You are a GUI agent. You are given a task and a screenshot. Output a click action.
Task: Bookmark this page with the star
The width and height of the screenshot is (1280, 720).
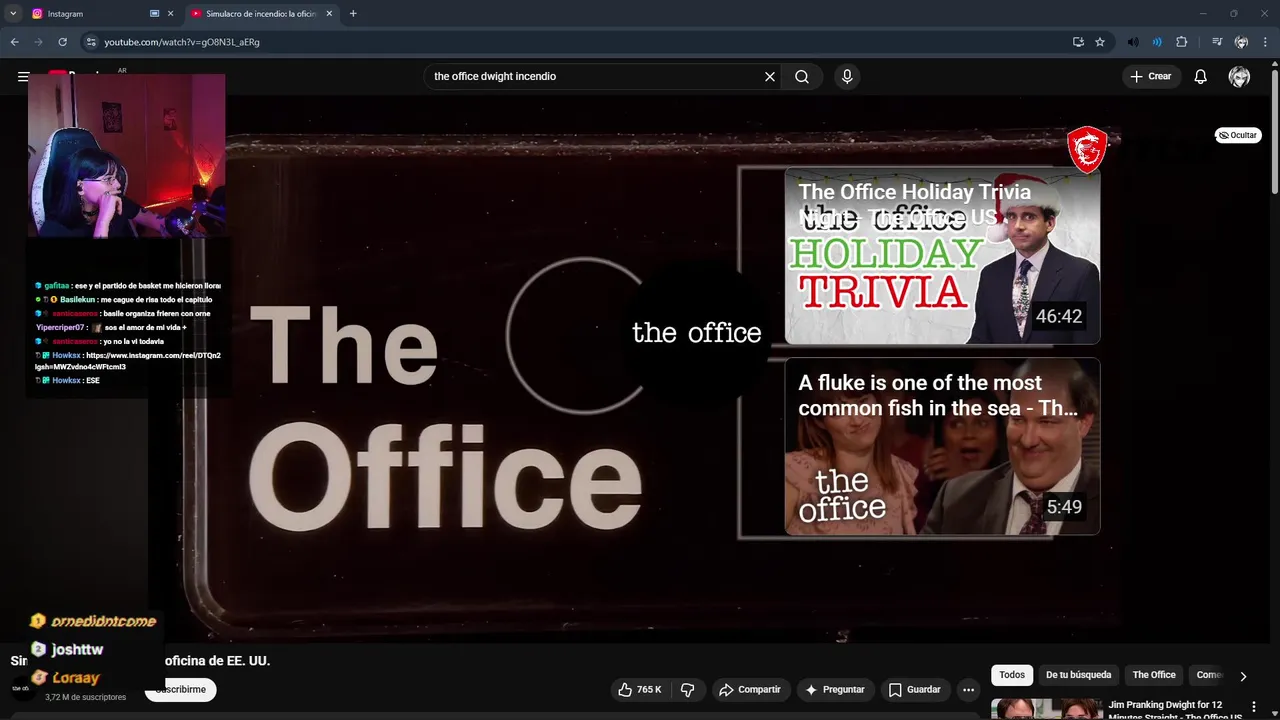(x=1100, y=42)
